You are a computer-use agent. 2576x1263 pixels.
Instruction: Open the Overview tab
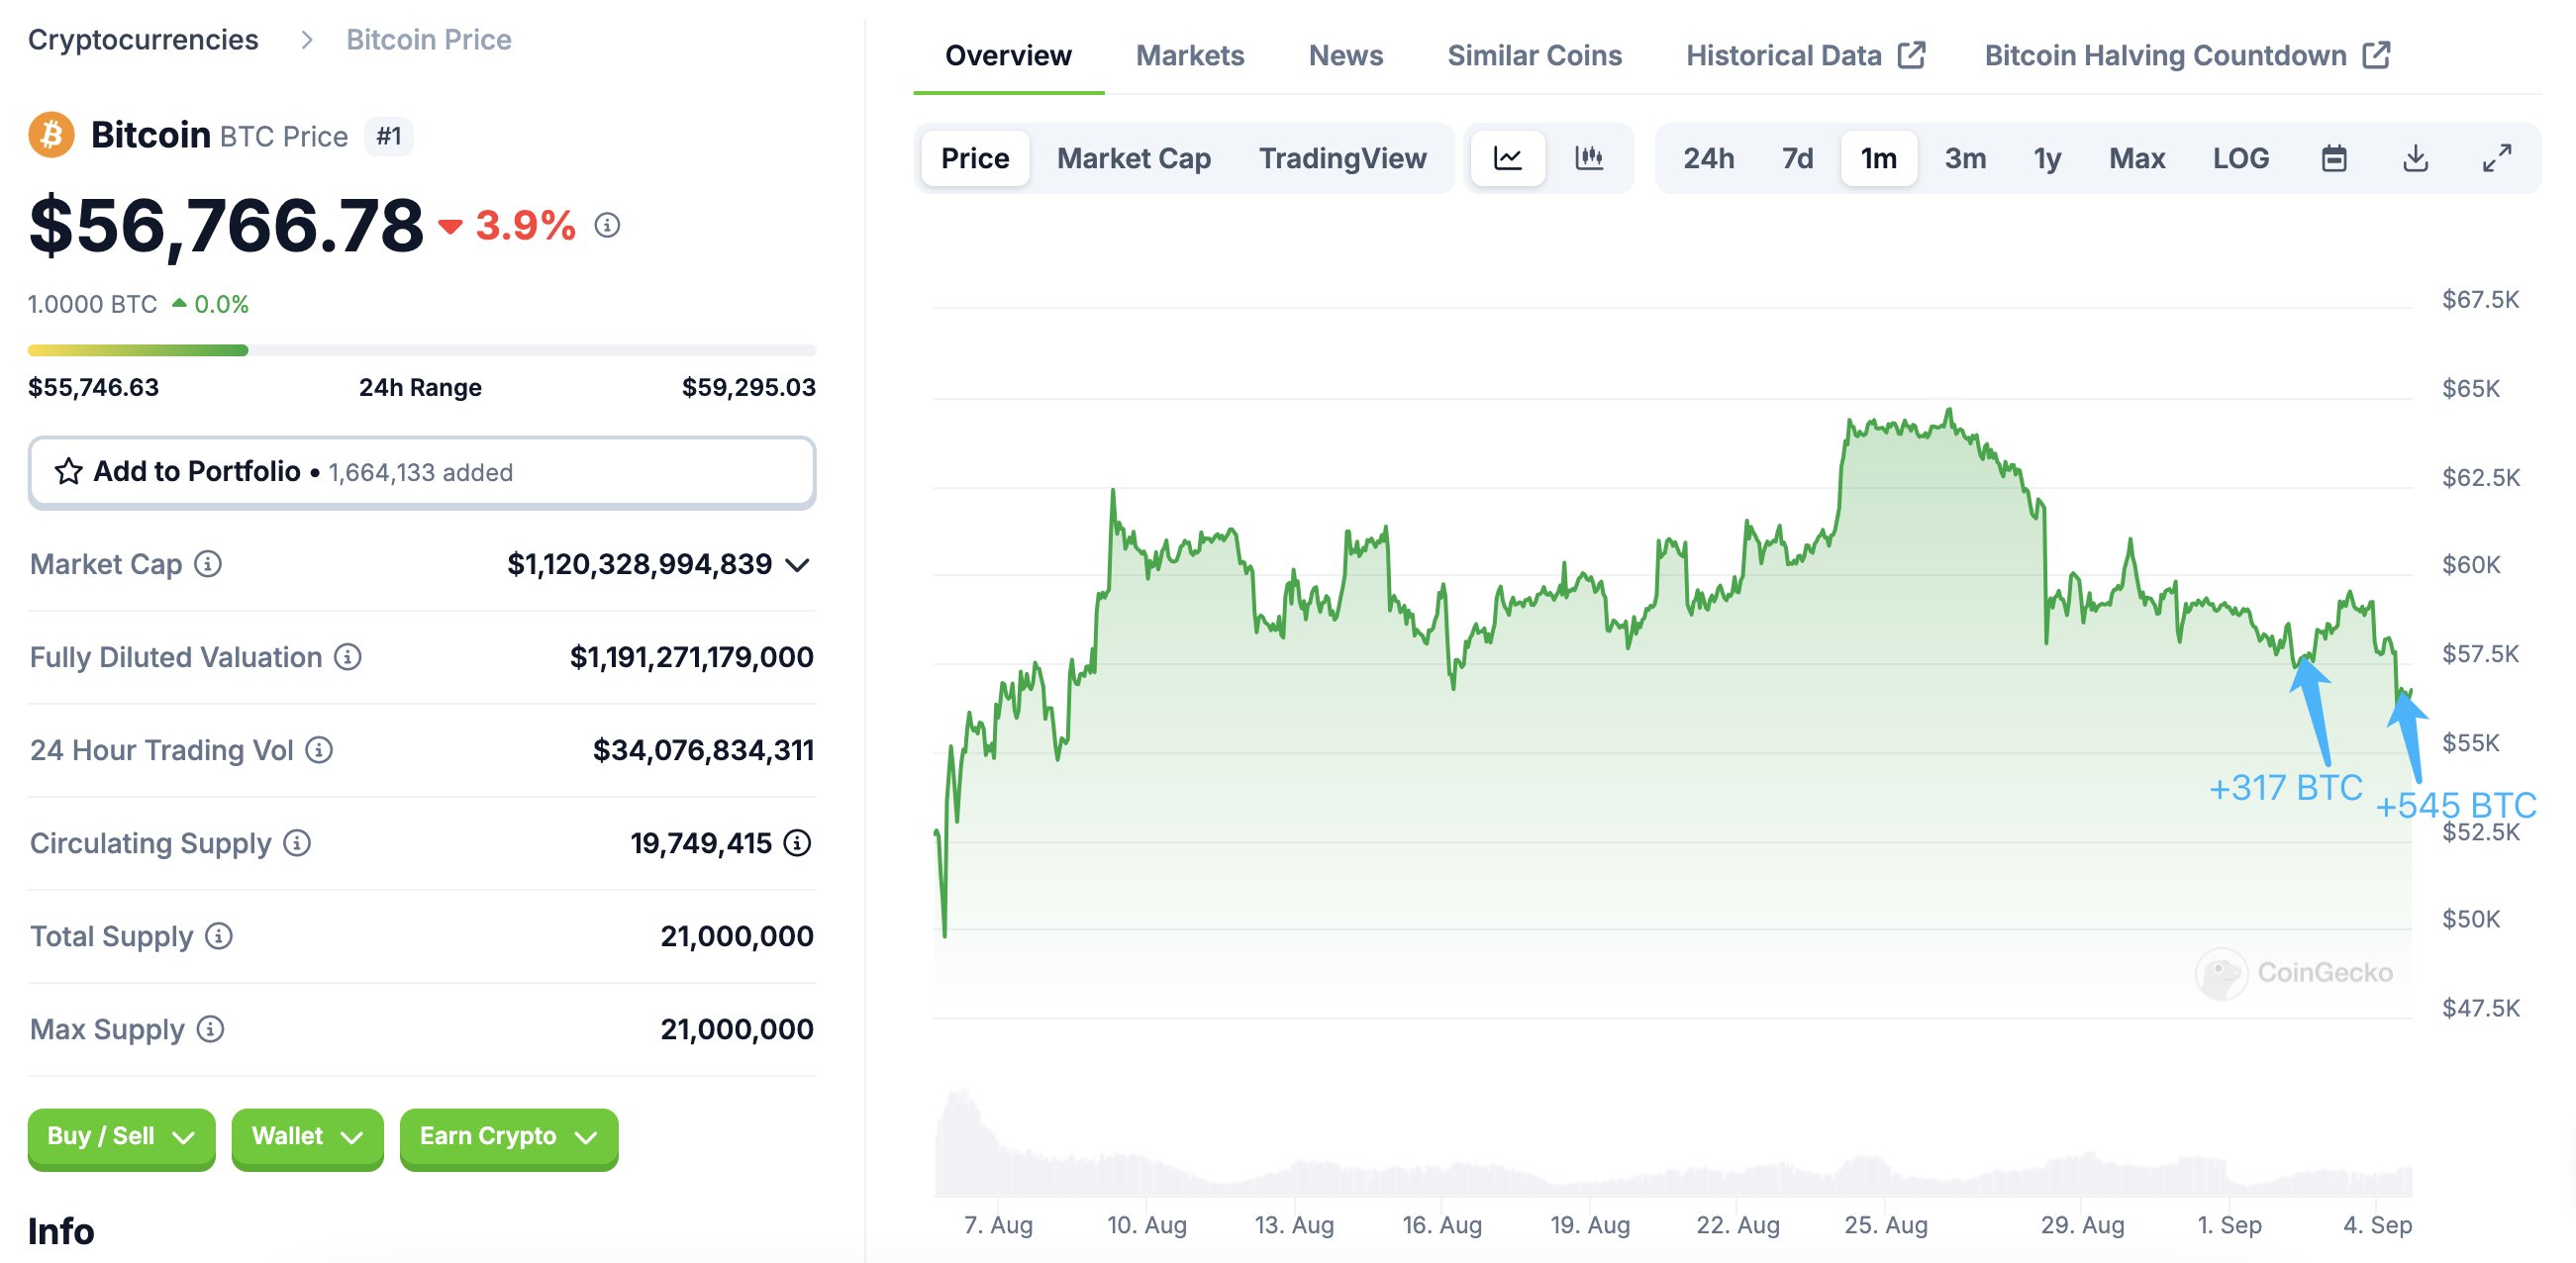[x=1008, y=55]
